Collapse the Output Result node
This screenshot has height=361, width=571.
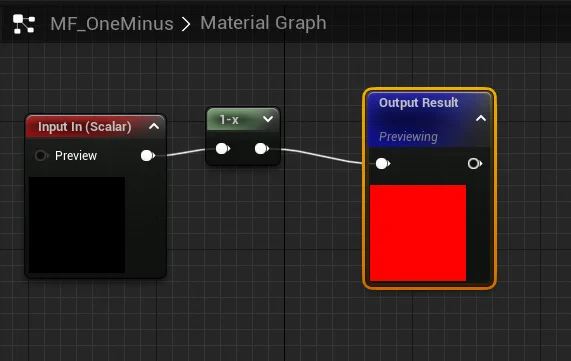pos(481,118)
